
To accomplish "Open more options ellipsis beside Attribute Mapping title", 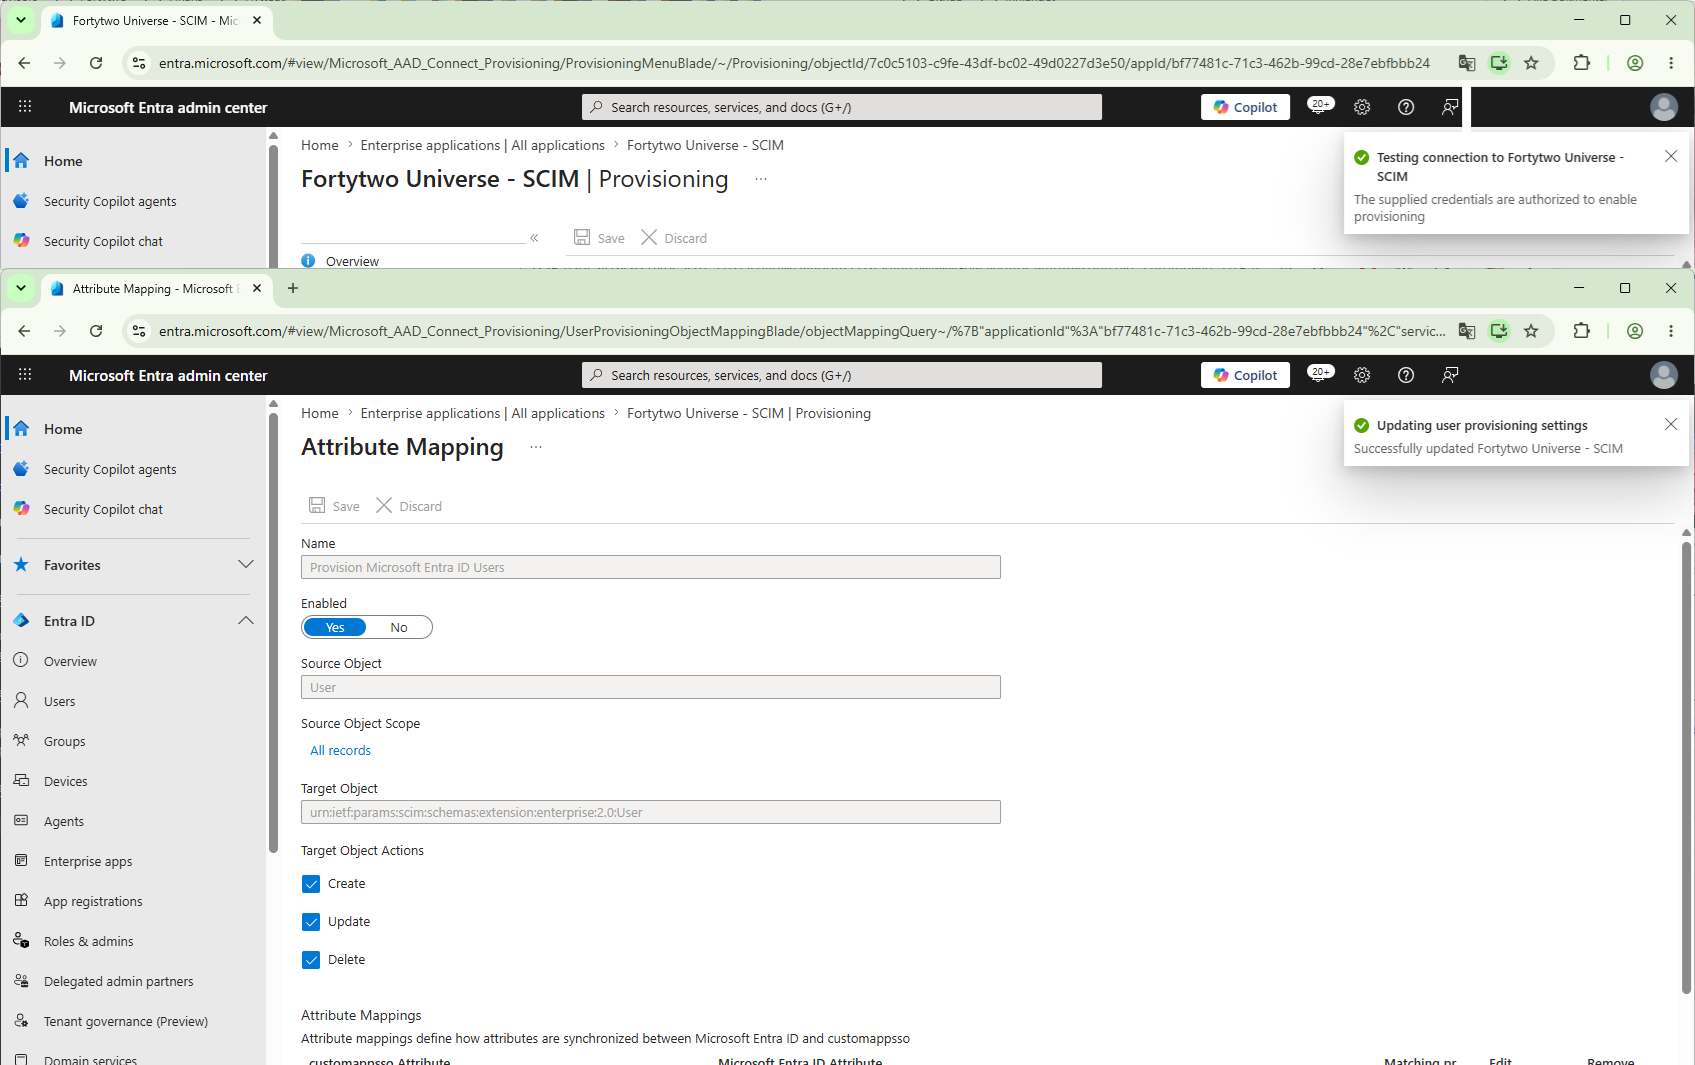I will [536, 447].
